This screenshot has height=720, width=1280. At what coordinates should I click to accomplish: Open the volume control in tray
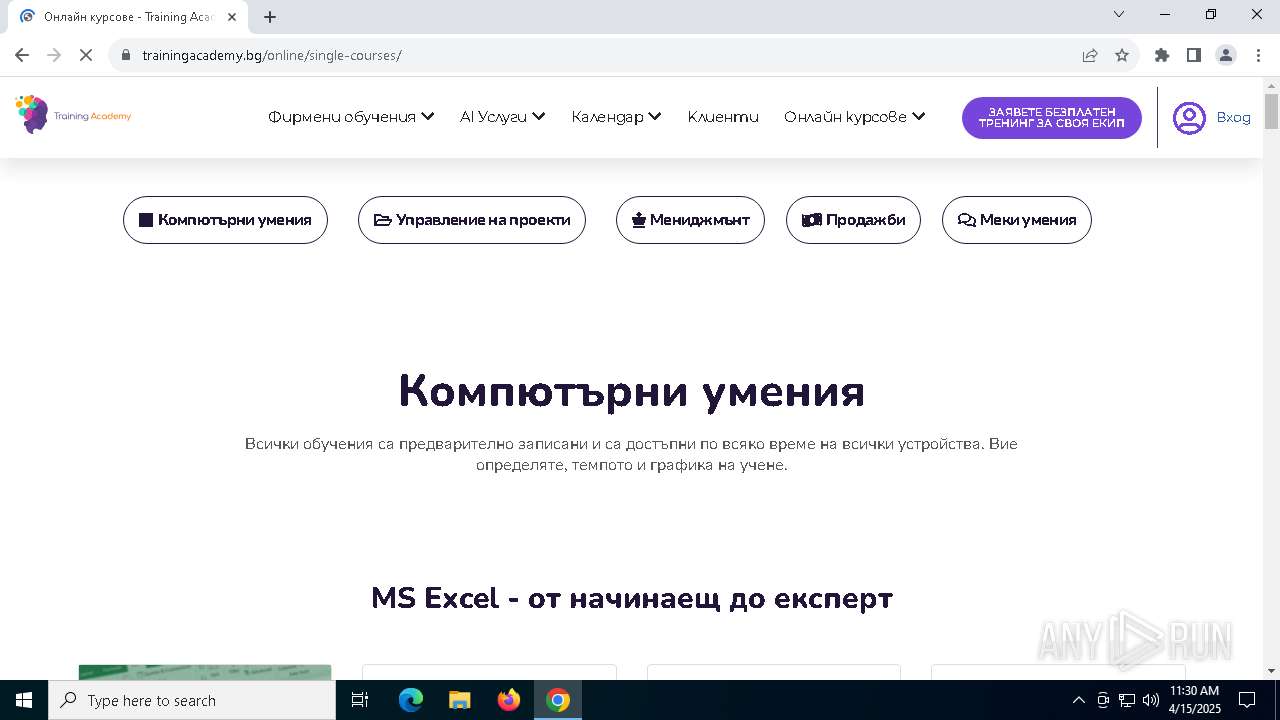pyautogui.click(x=1151, y=700)
